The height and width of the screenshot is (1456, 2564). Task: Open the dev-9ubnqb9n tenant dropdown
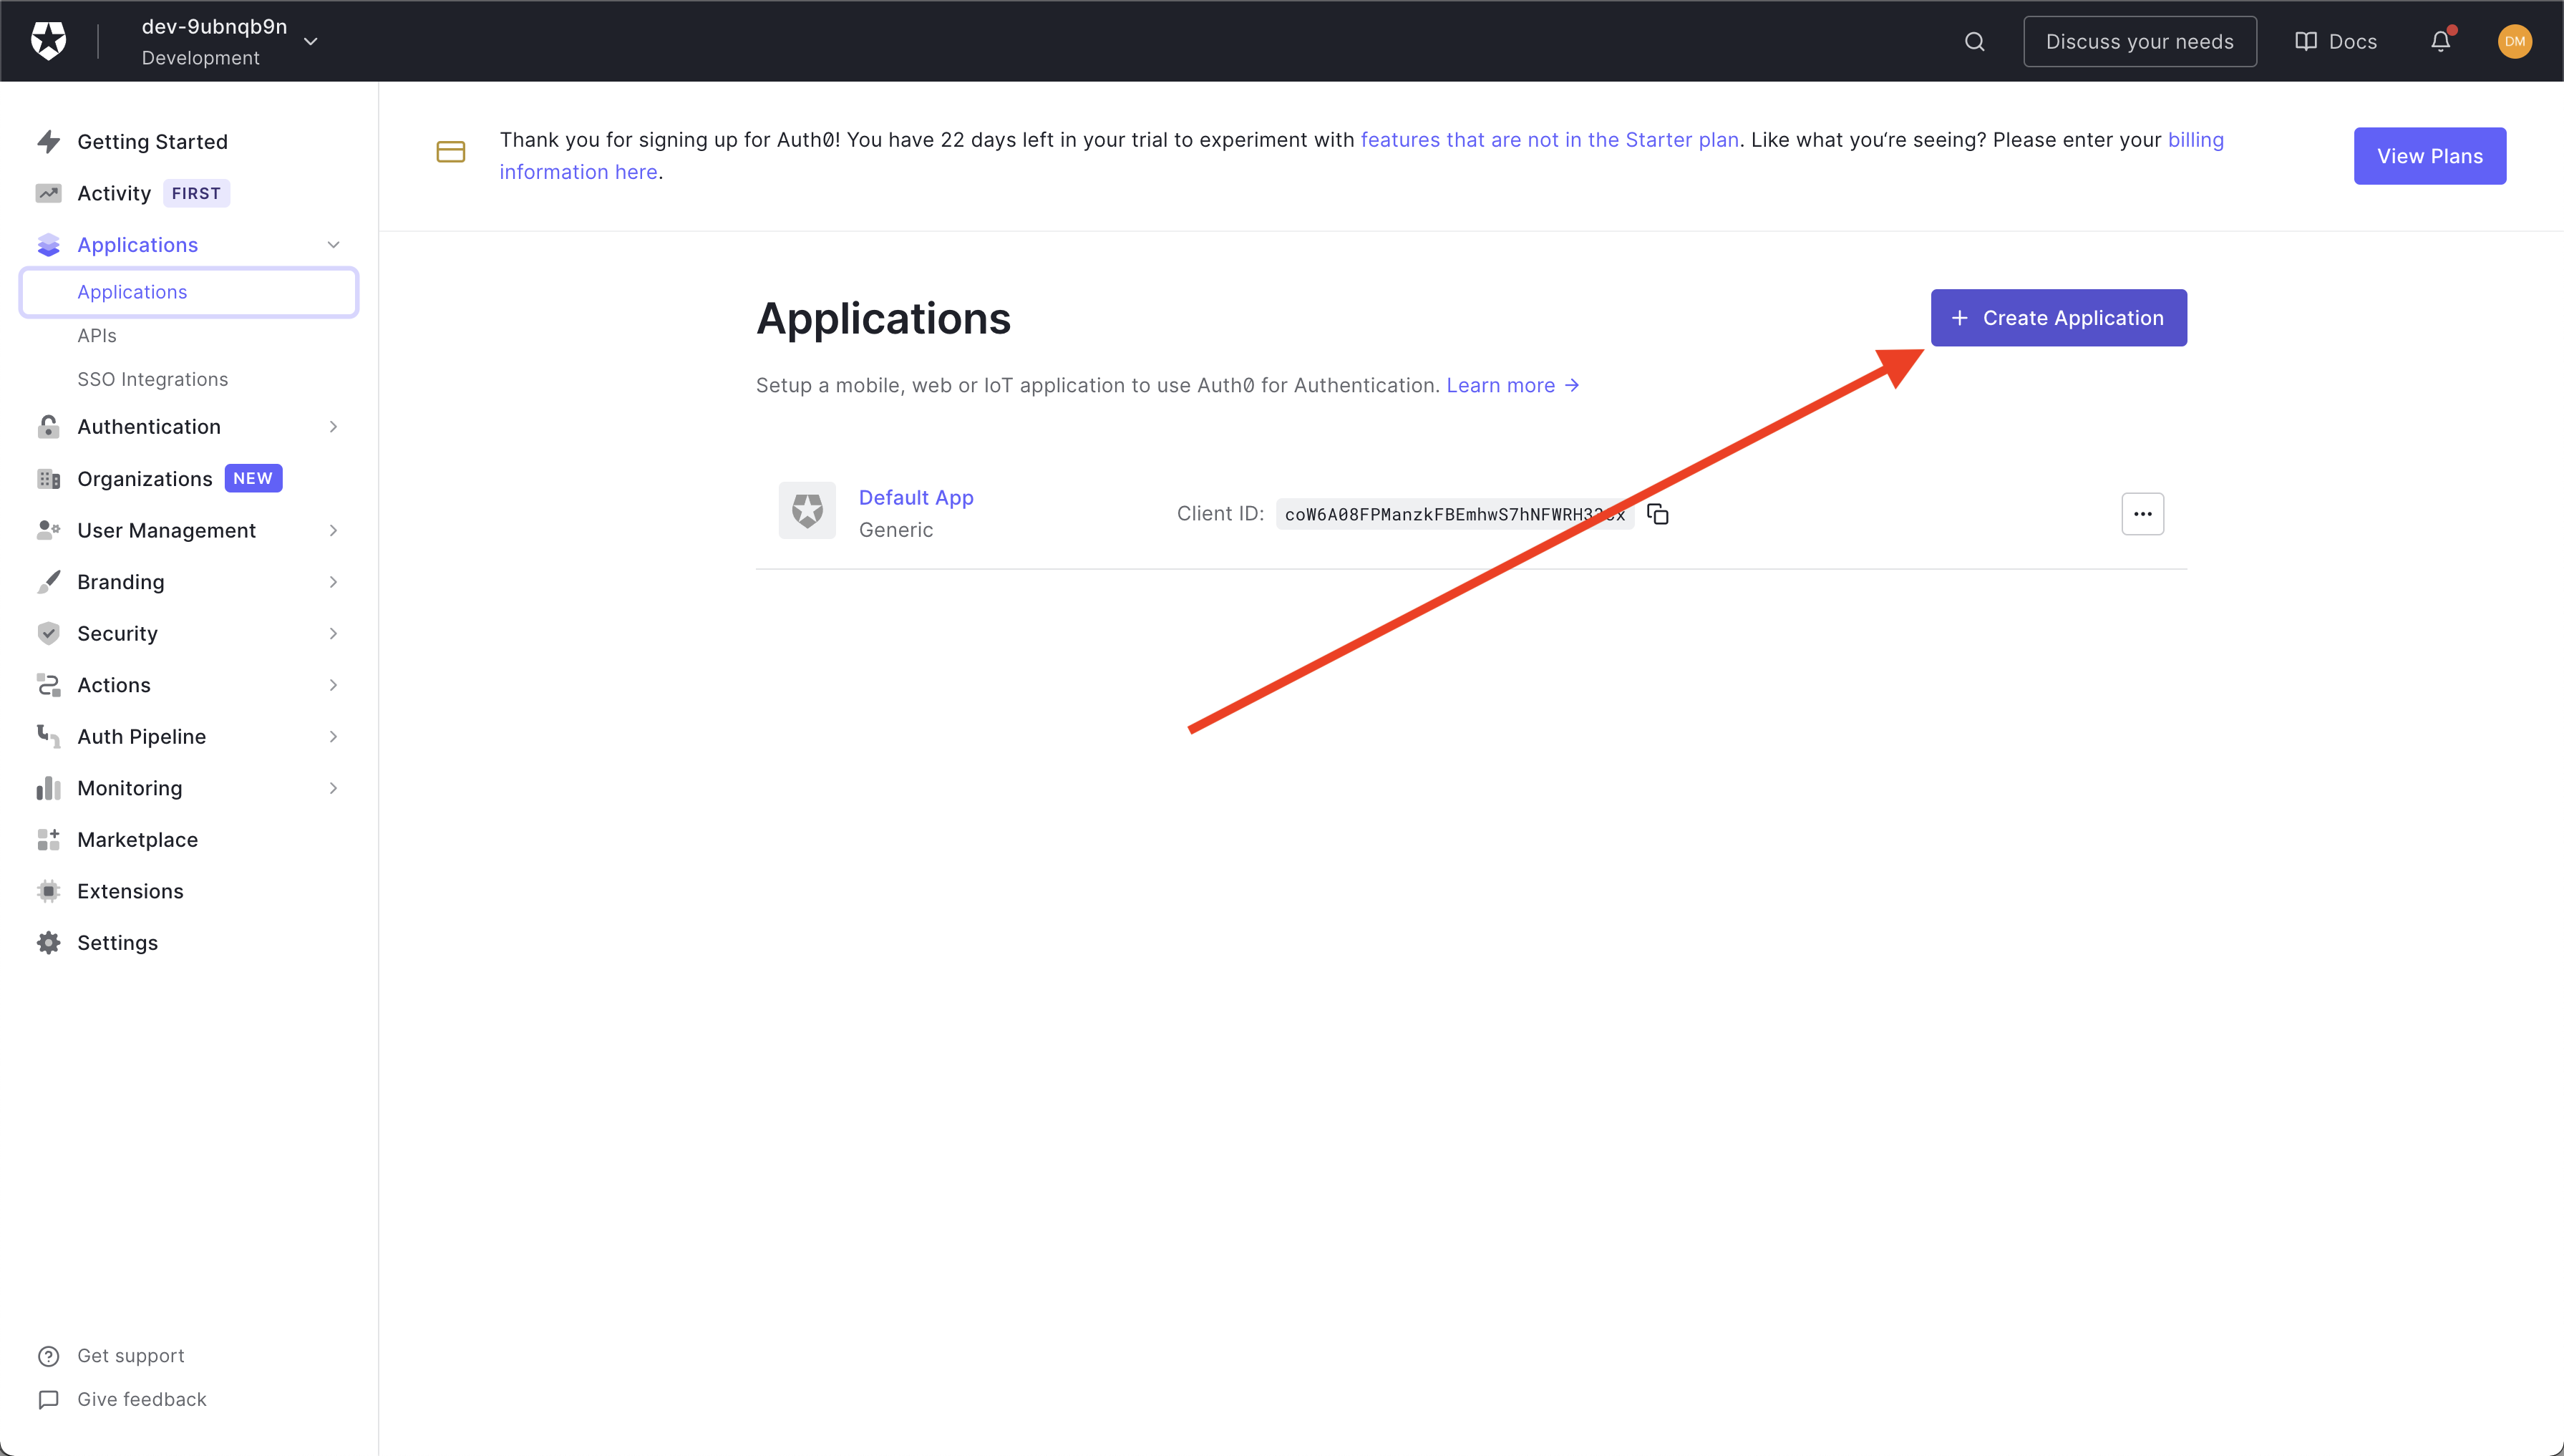pos(310,41)
